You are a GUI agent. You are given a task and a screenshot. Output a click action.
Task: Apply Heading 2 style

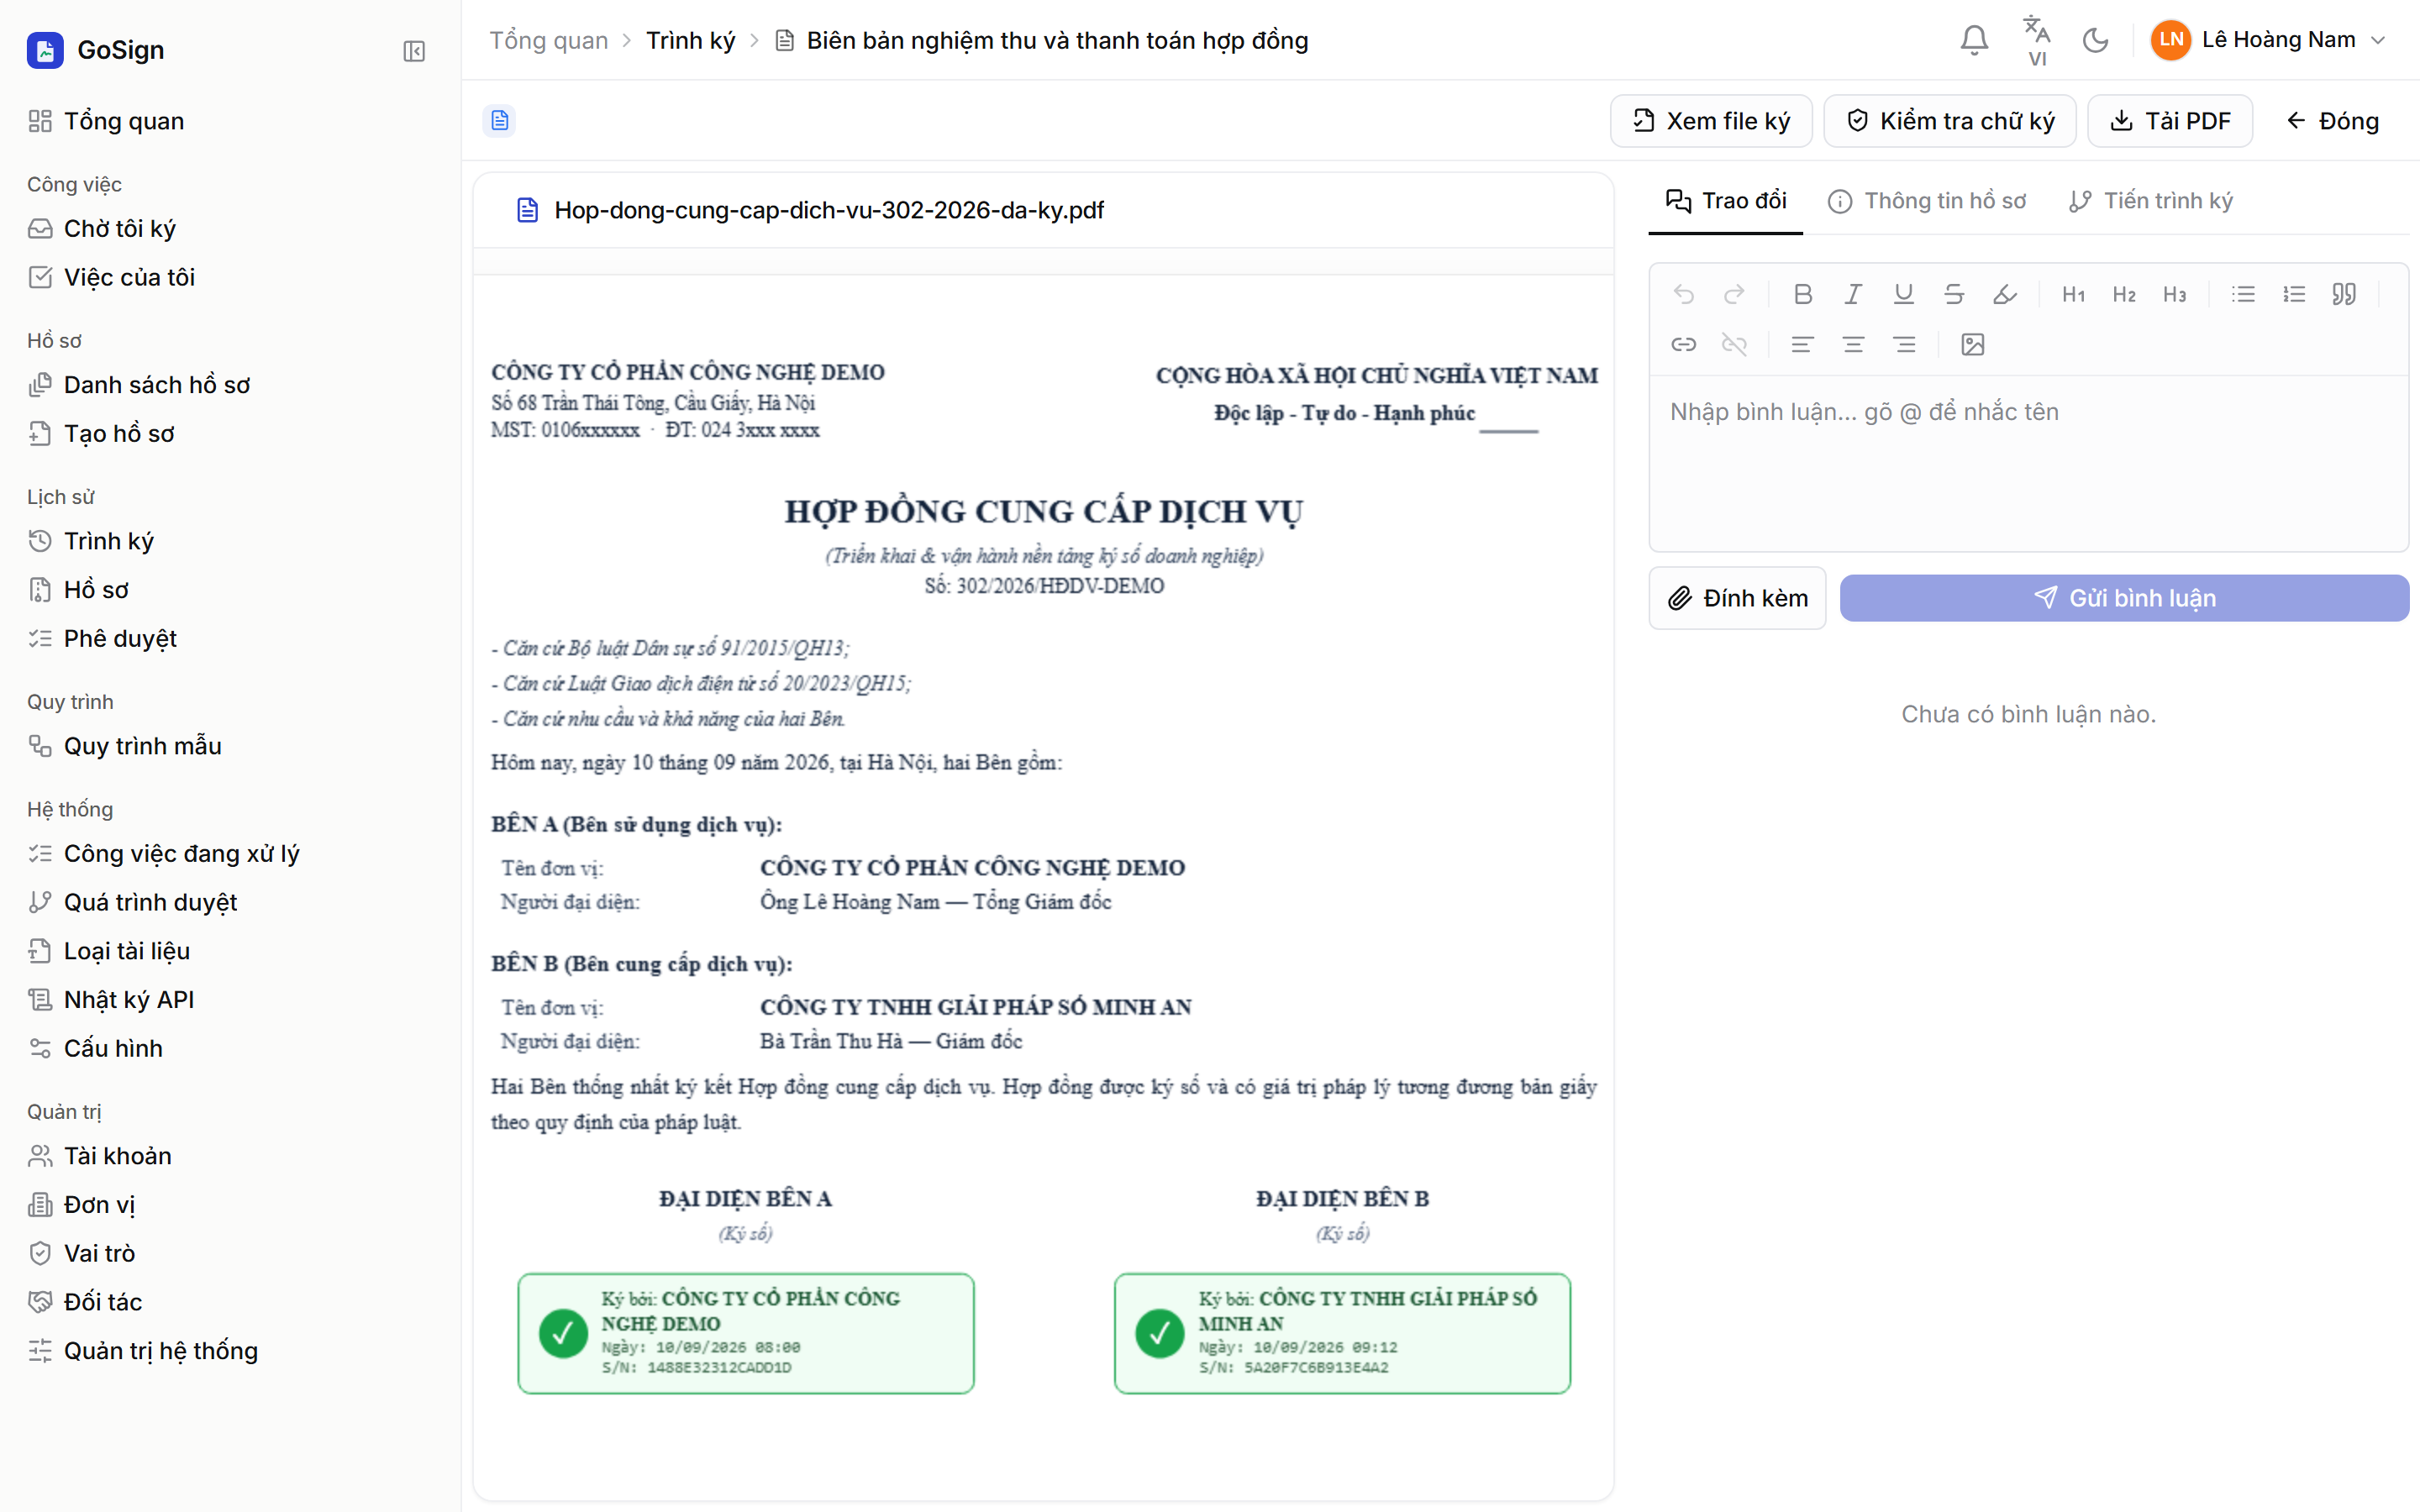[x=2124, y=294]
